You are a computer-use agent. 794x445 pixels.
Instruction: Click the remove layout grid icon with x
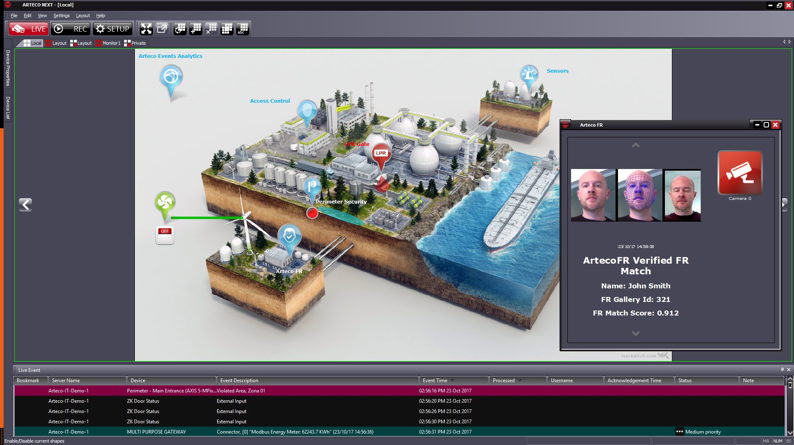click(x=211, y=29)
